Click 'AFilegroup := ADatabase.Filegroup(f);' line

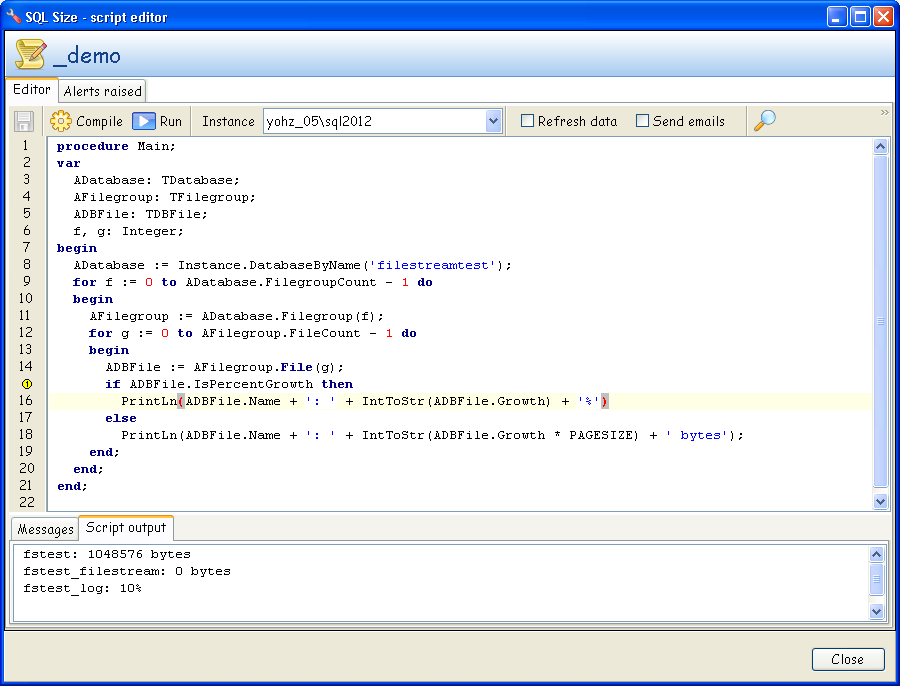[x=236, y=316]
